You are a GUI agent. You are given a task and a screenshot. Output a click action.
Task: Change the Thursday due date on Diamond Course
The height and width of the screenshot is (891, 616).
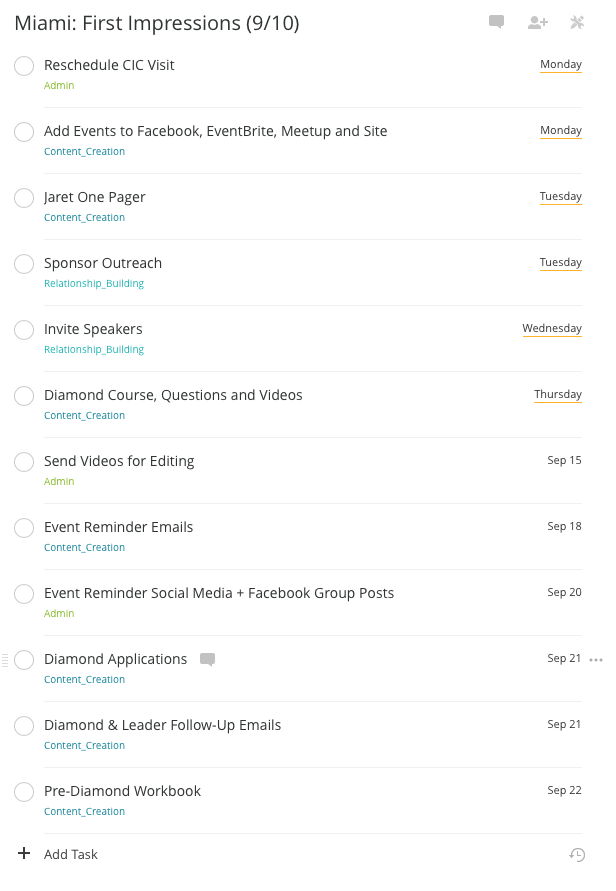click(x=558, y=394)
